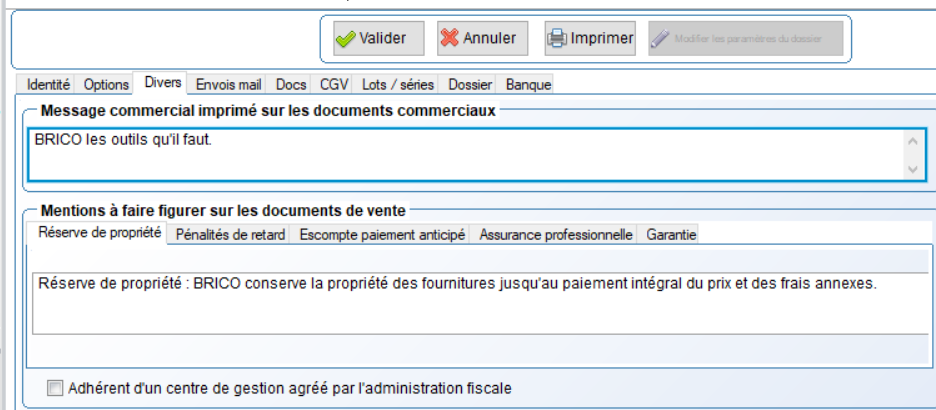
Task: Click the printer Imprimer icon
Action: click(x=557, y=39)
